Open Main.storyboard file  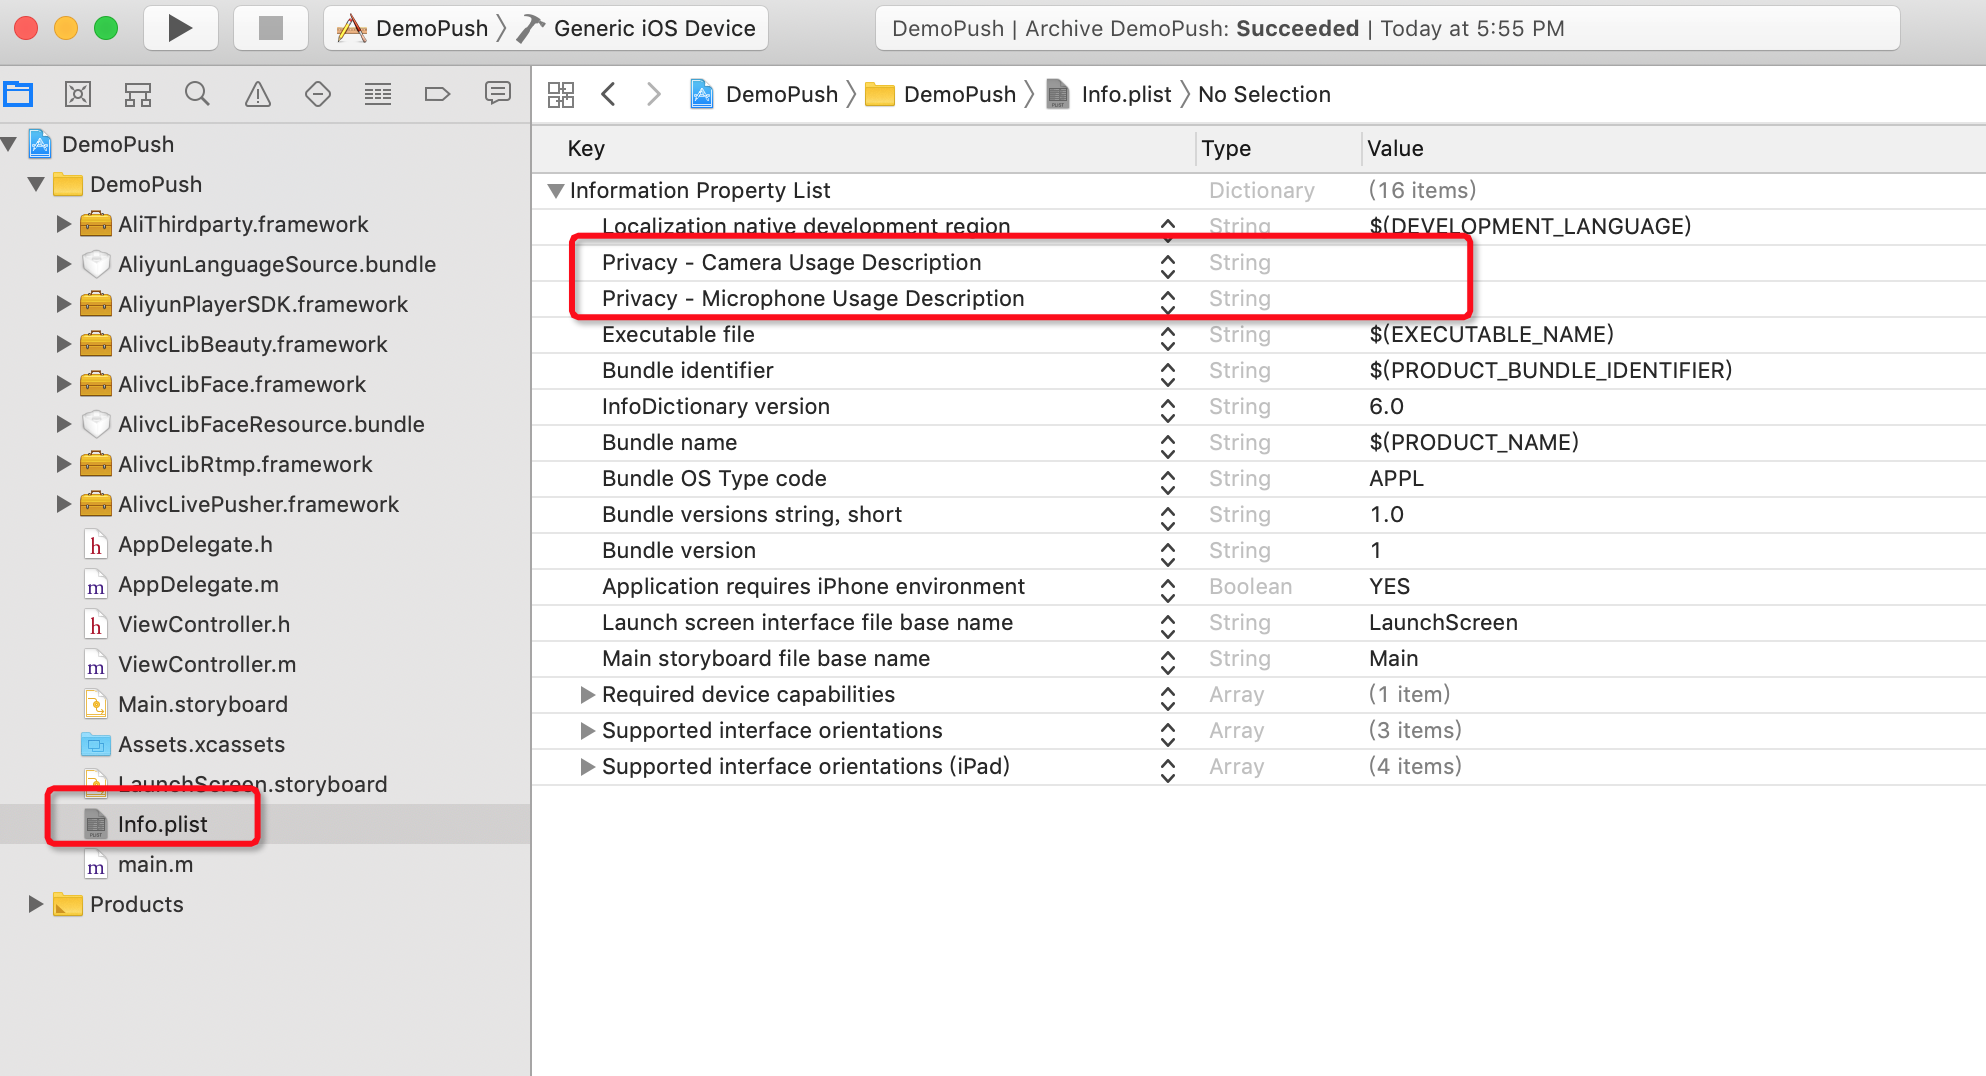point(203,704)
